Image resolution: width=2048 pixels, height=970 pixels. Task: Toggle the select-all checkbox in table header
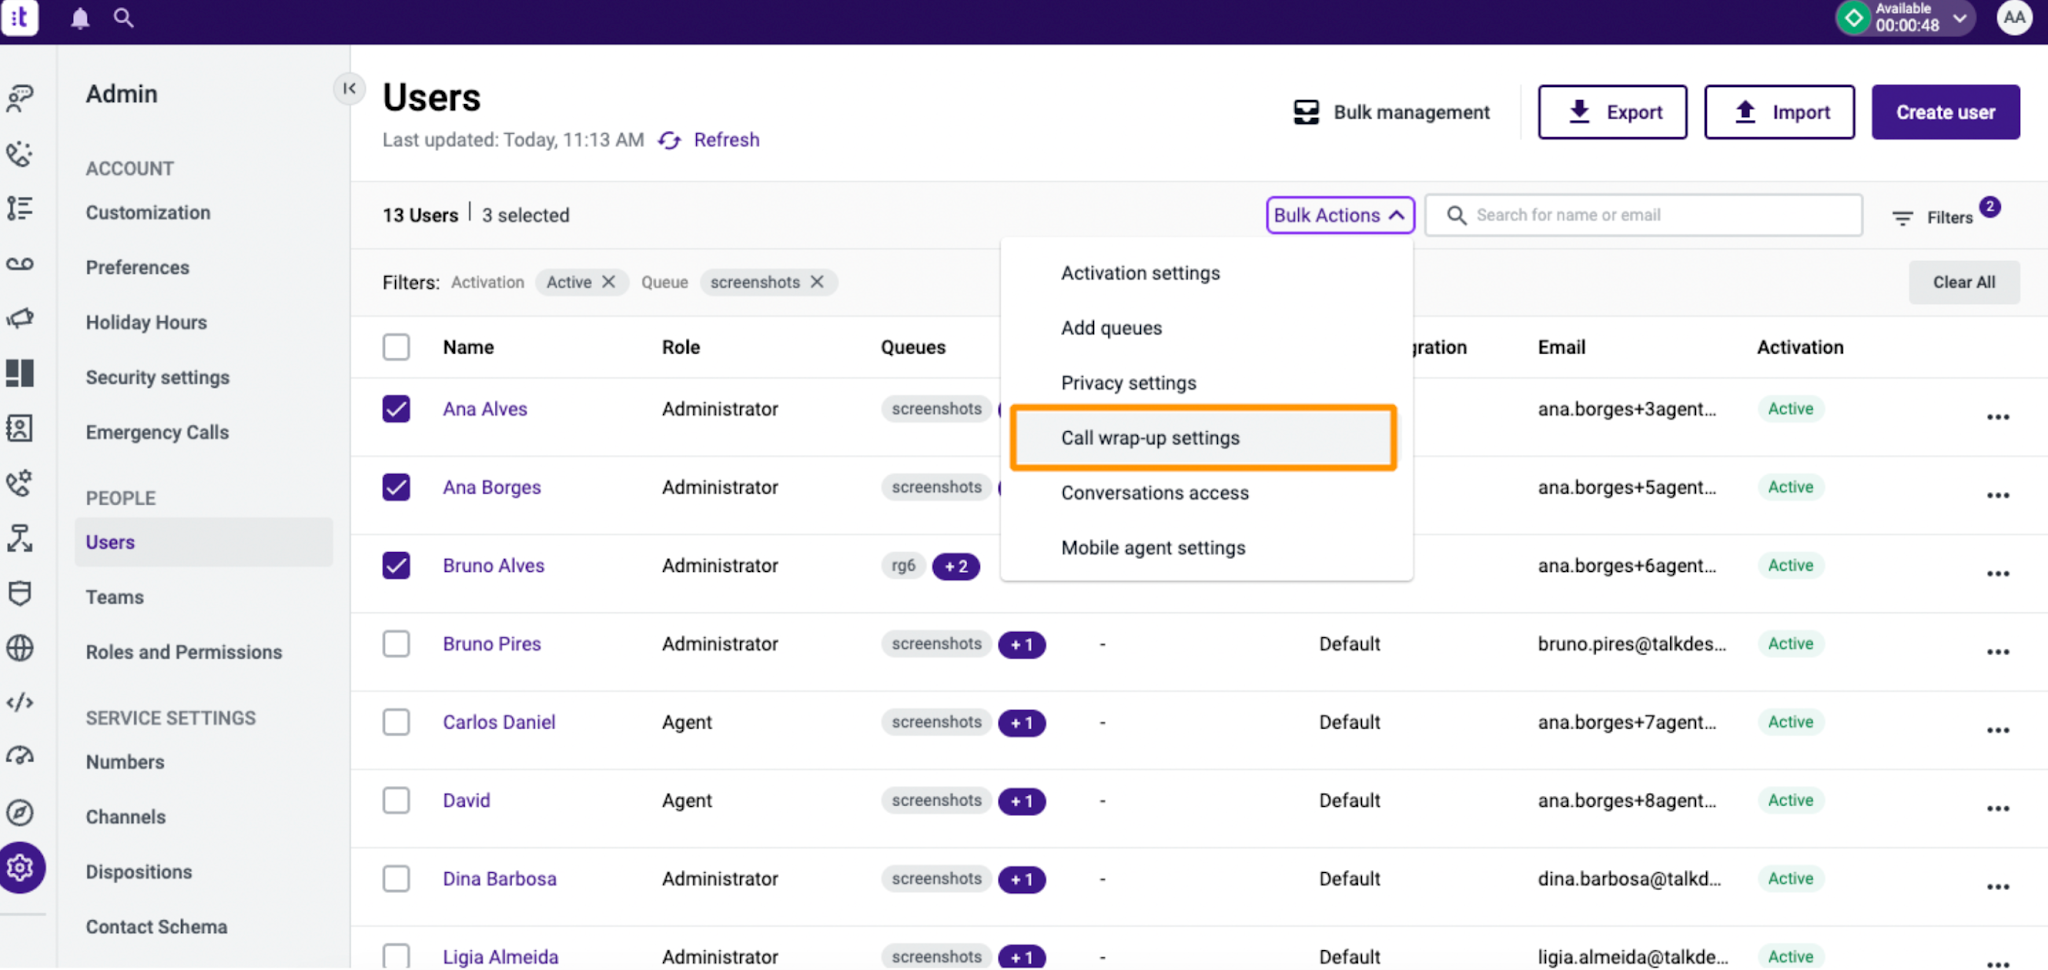point(396,347)
